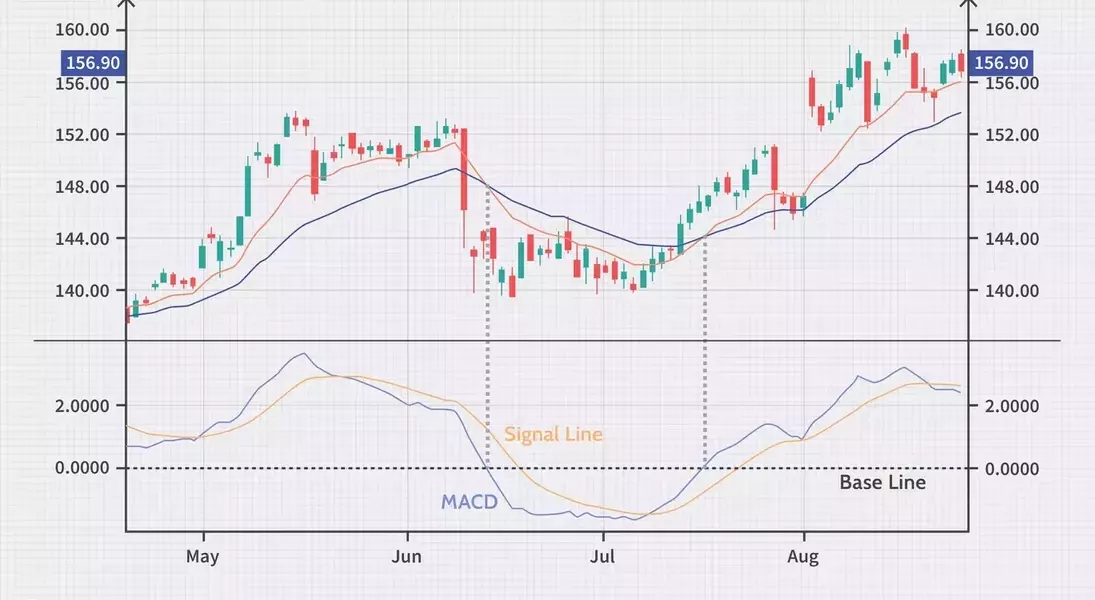Click the left MACD 2.0000 scale label
The width and height of the screenshot is (1095, 600).
point(82,407)
